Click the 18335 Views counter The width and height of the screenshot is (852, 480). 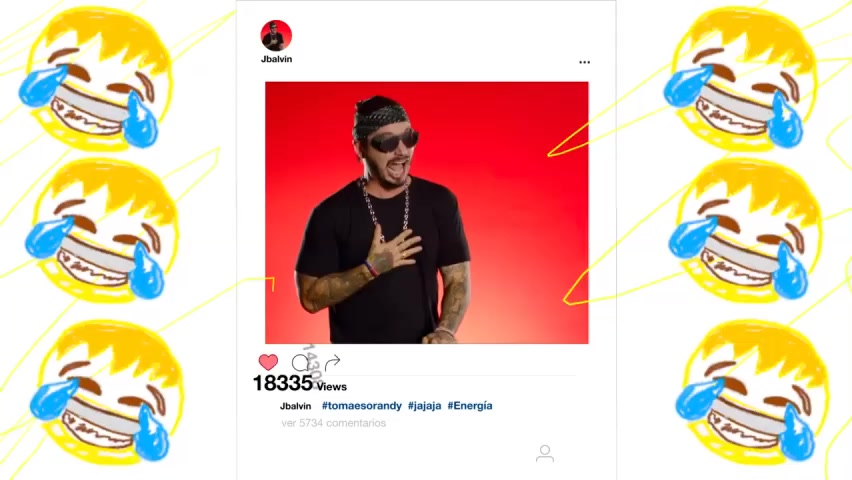coord(299,384)
